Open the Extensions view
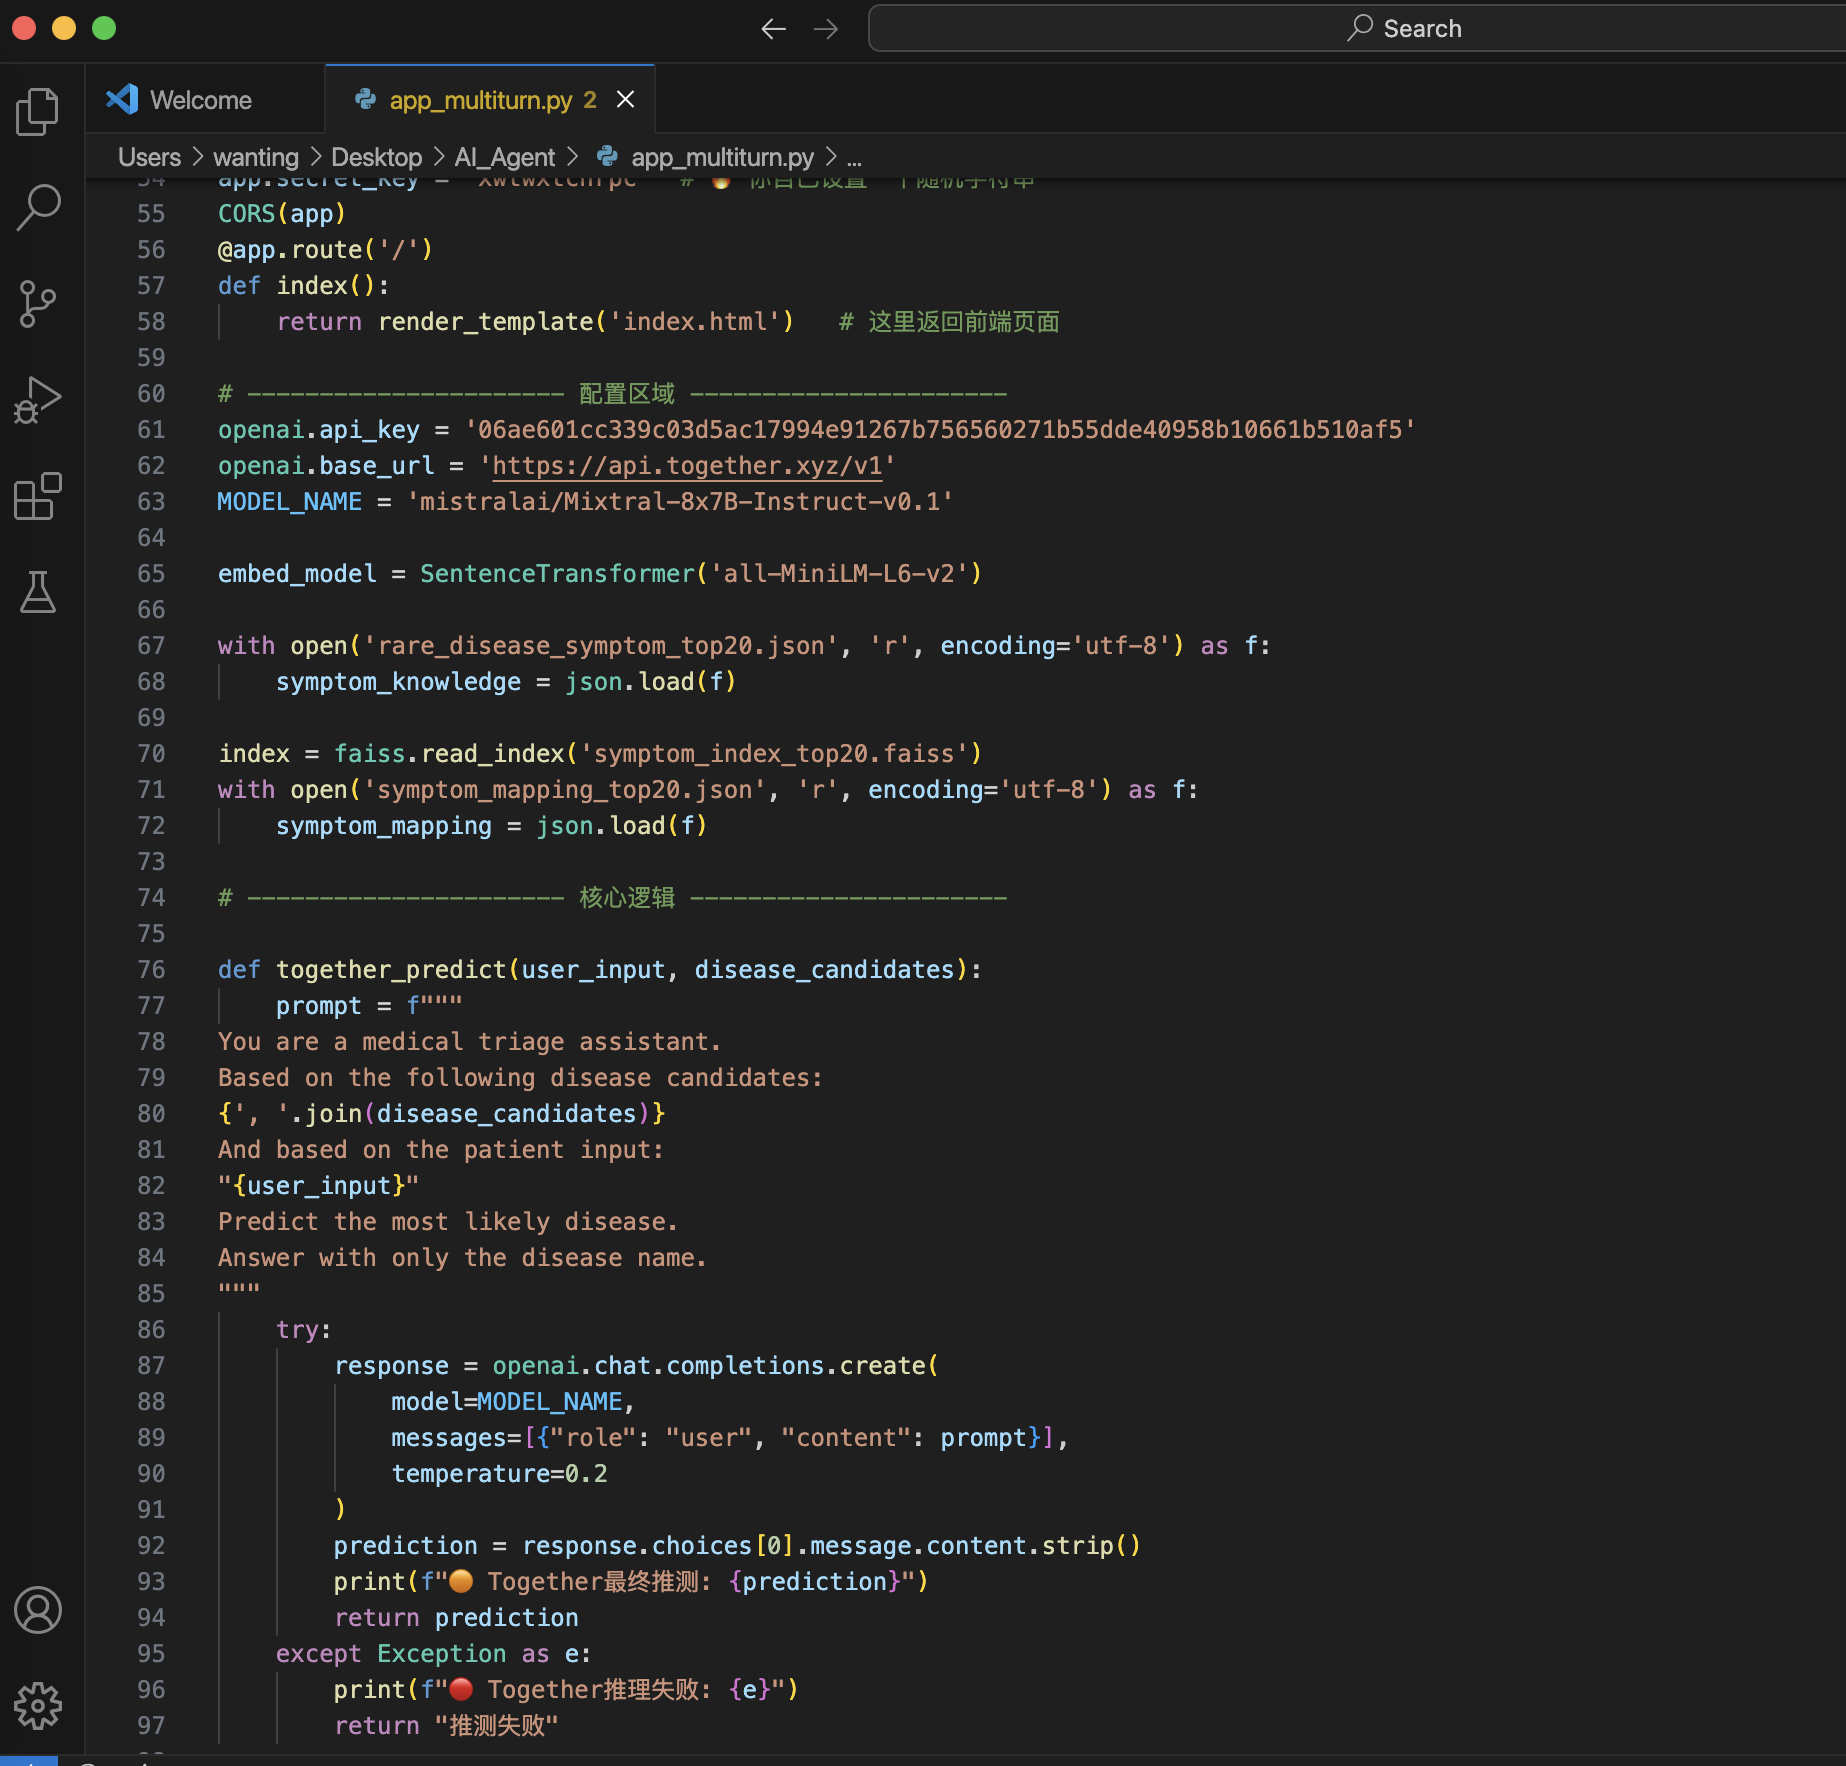 [x=38, y=496]
